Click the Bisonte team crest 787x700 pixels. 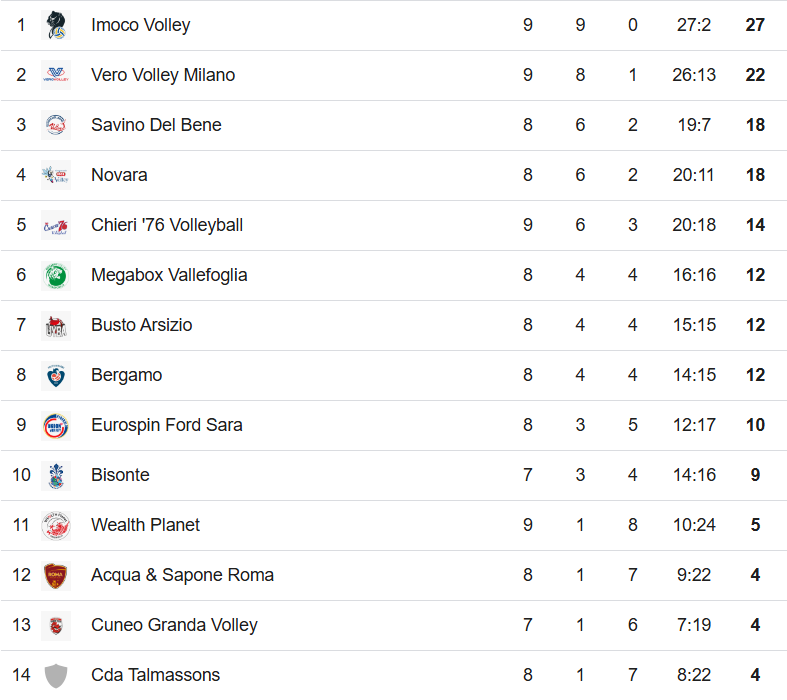[x=56, y=475]
